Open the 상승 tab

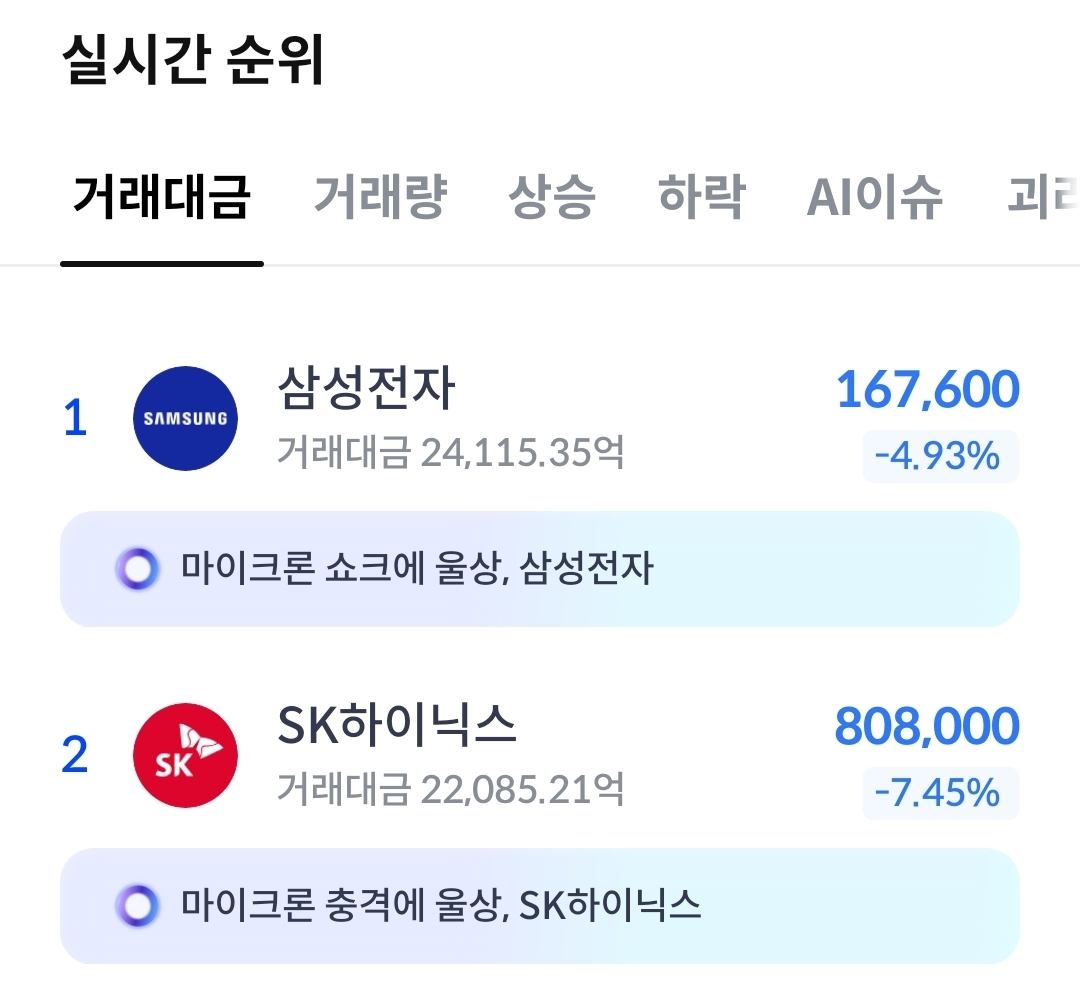[x=552, y=197]
